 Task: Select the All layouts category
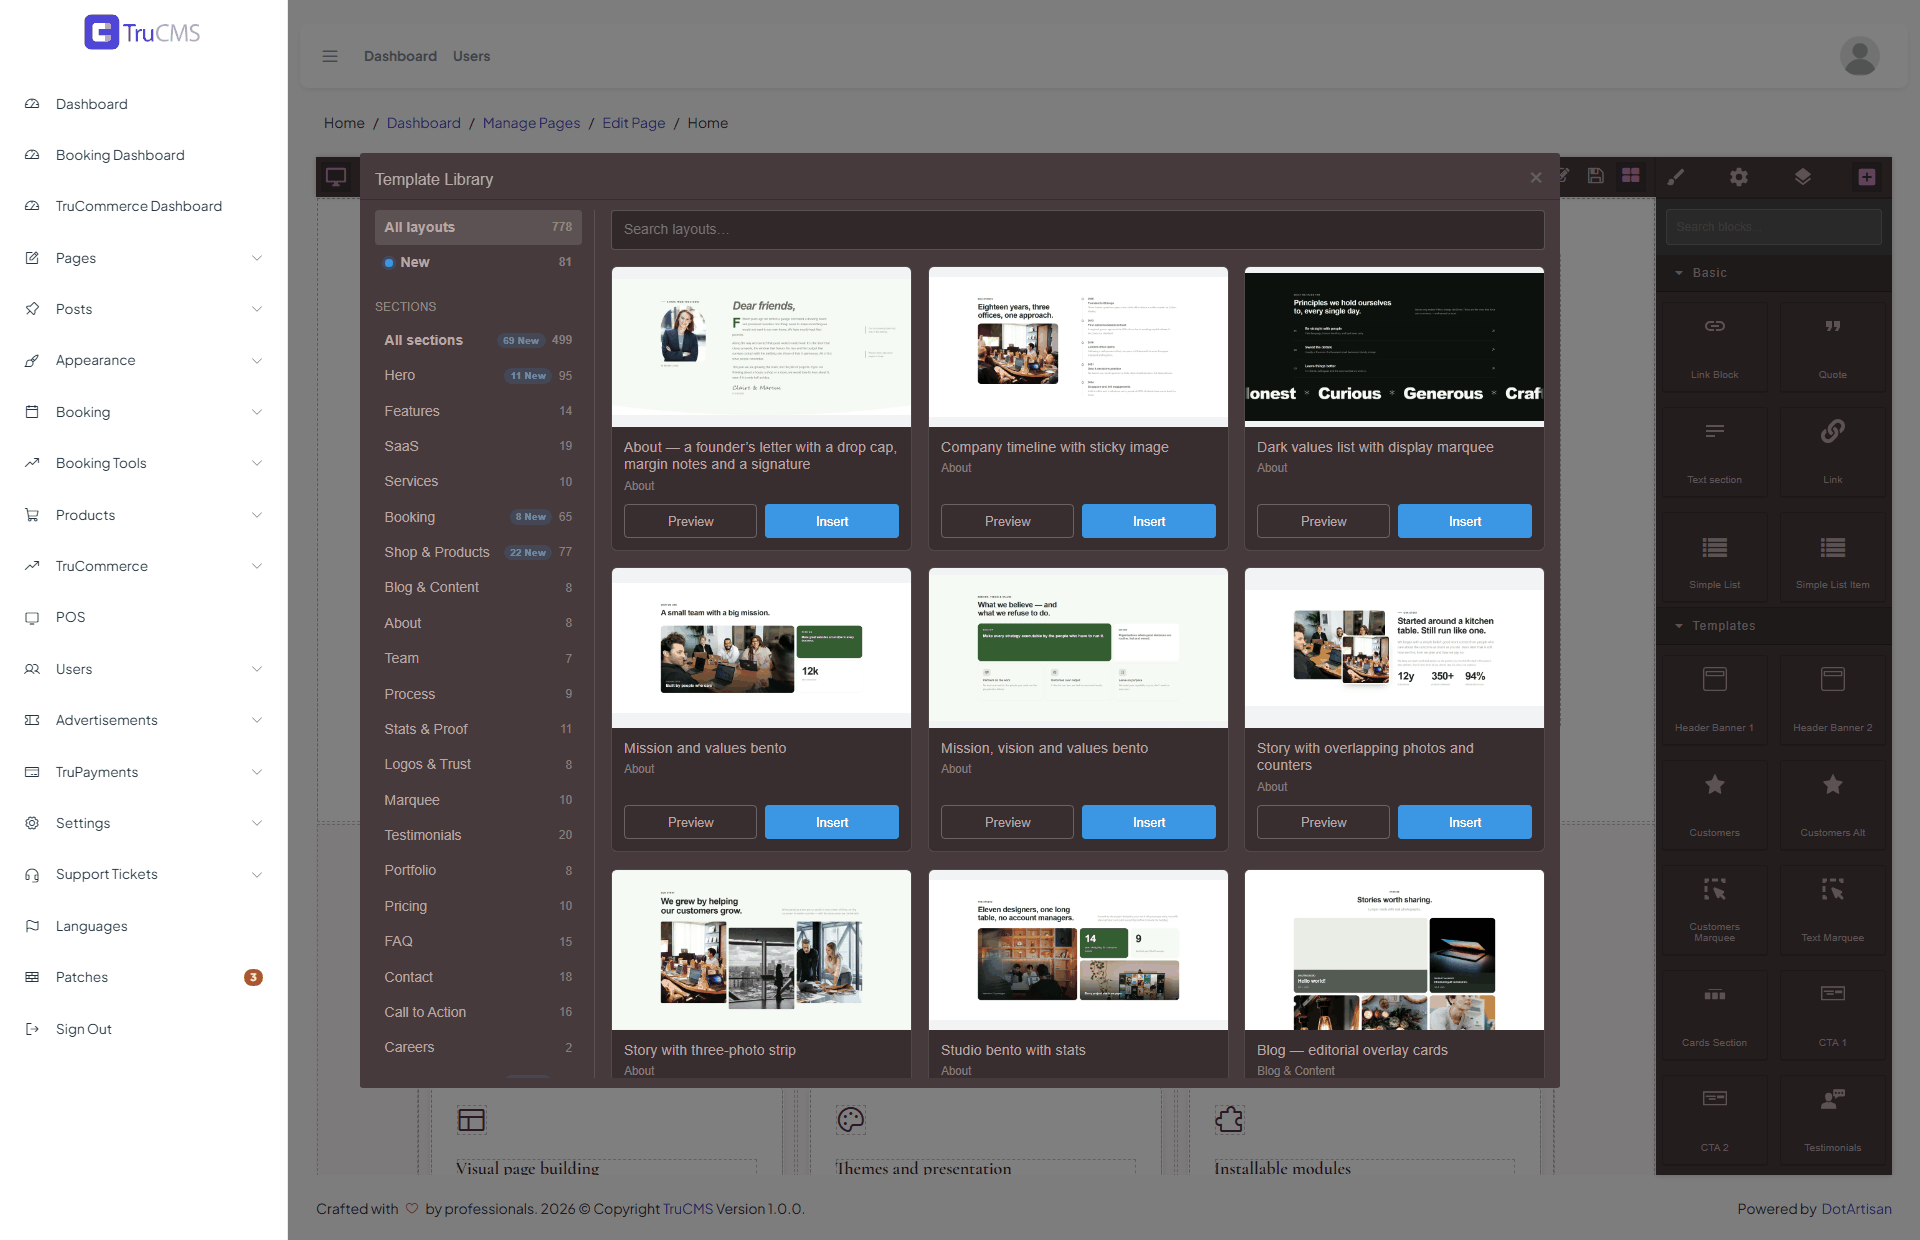[x=478, y=227]
